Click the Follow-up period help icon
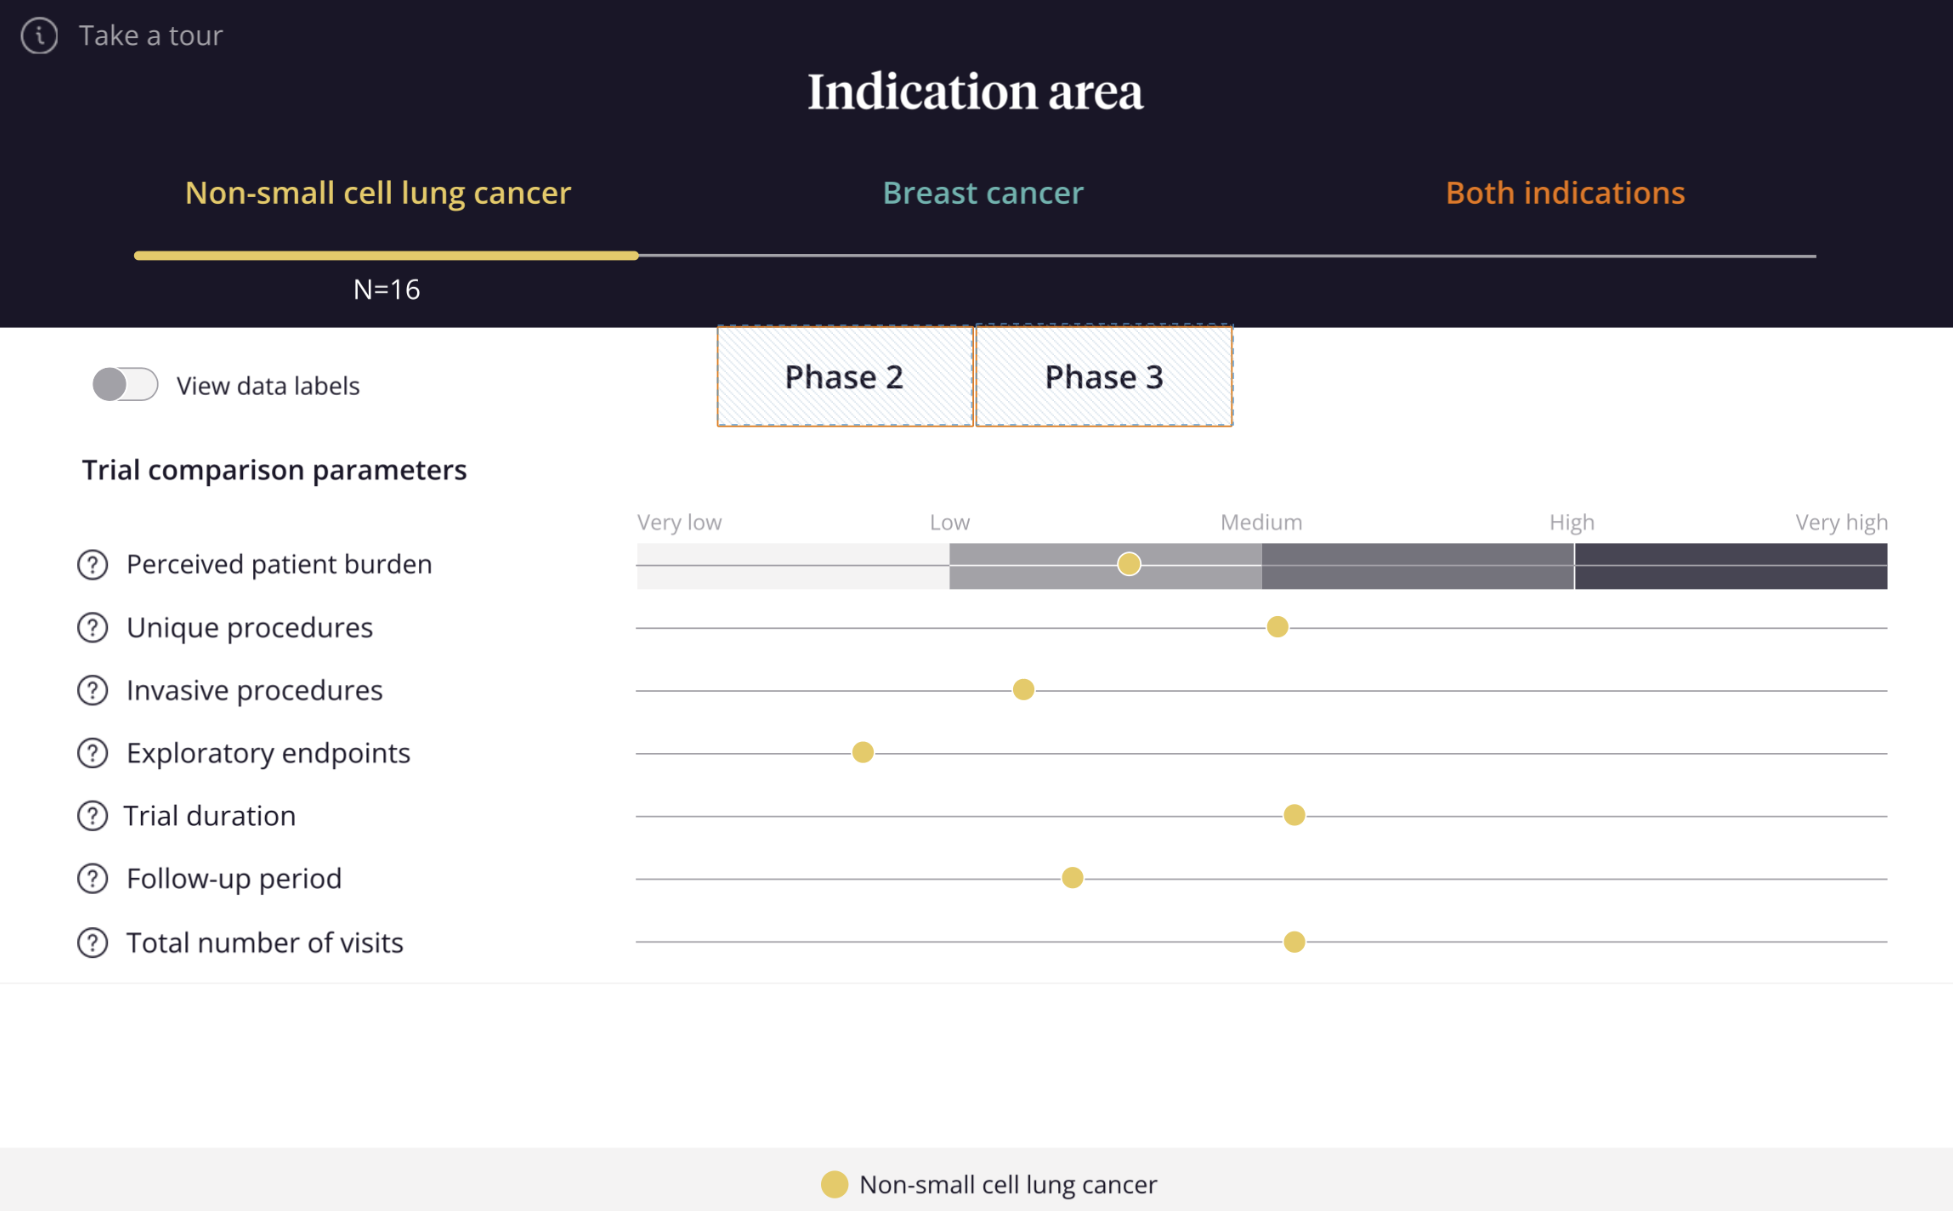This screenshot has width=1953, height=1211. (92, 879)
